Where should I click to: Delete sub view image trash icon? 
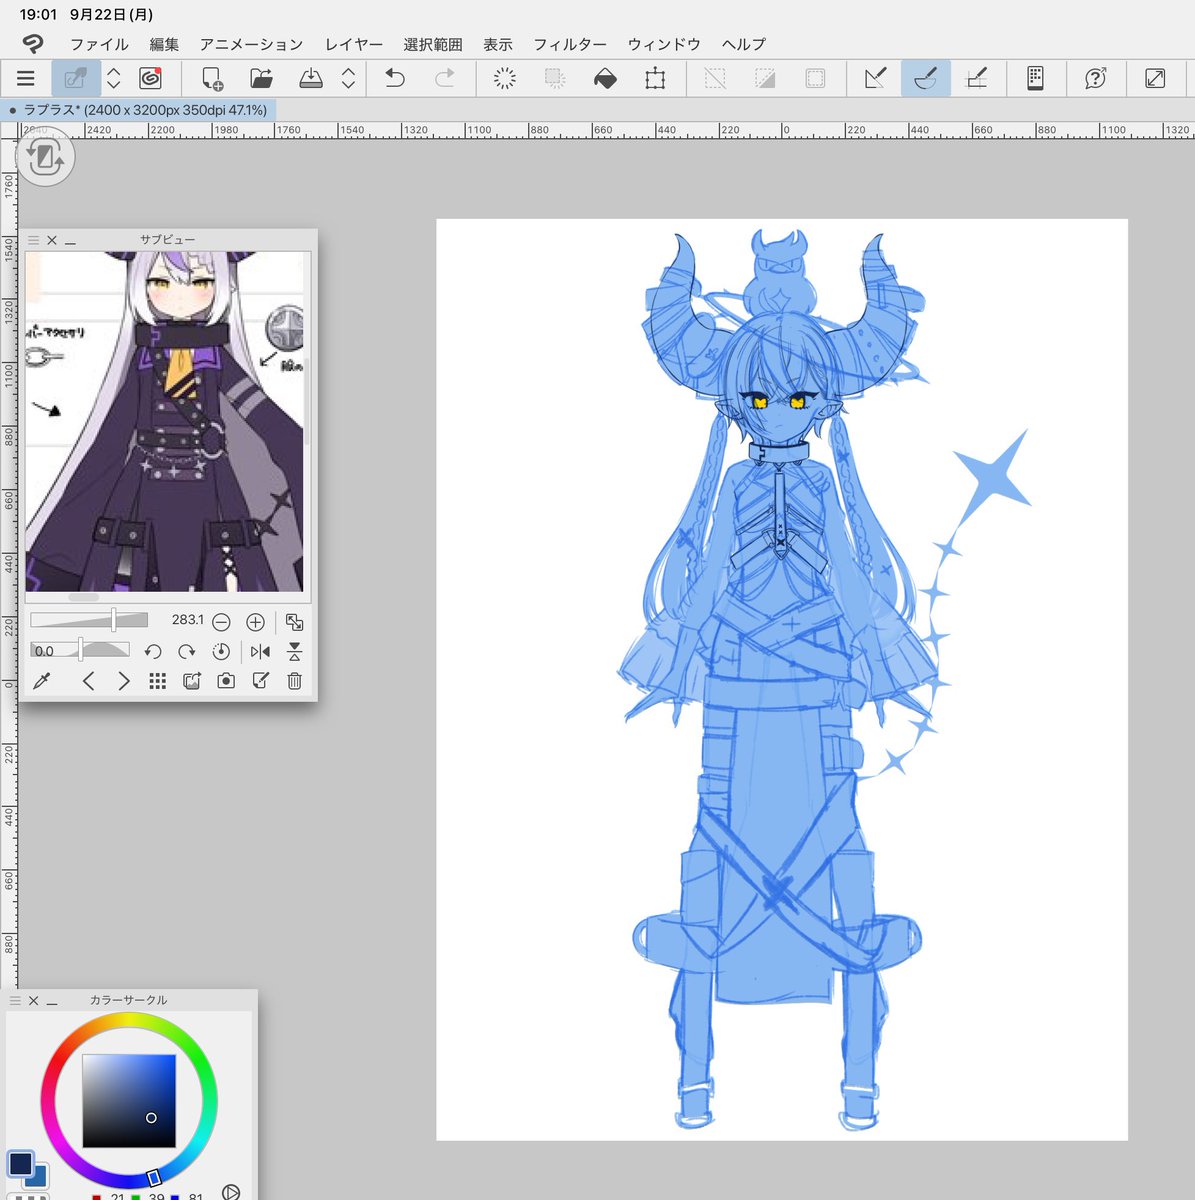[x=294, y=681]
